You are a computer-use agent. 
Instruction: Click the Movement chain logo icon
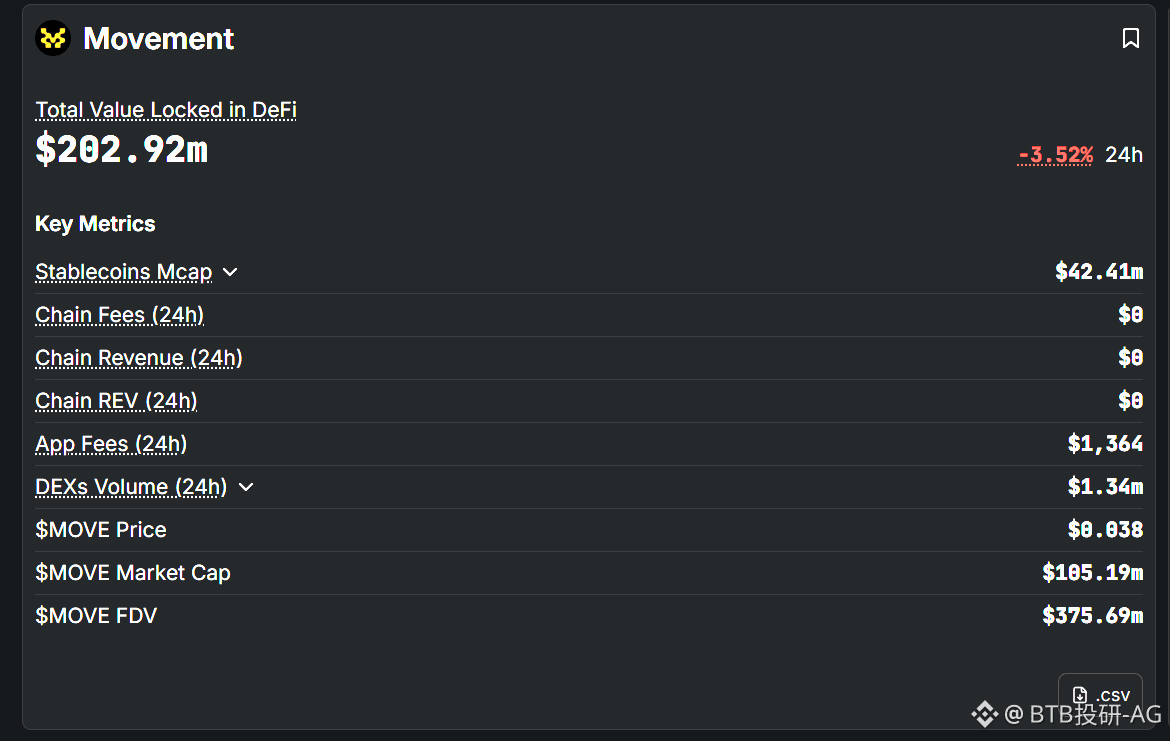[53, 39]
